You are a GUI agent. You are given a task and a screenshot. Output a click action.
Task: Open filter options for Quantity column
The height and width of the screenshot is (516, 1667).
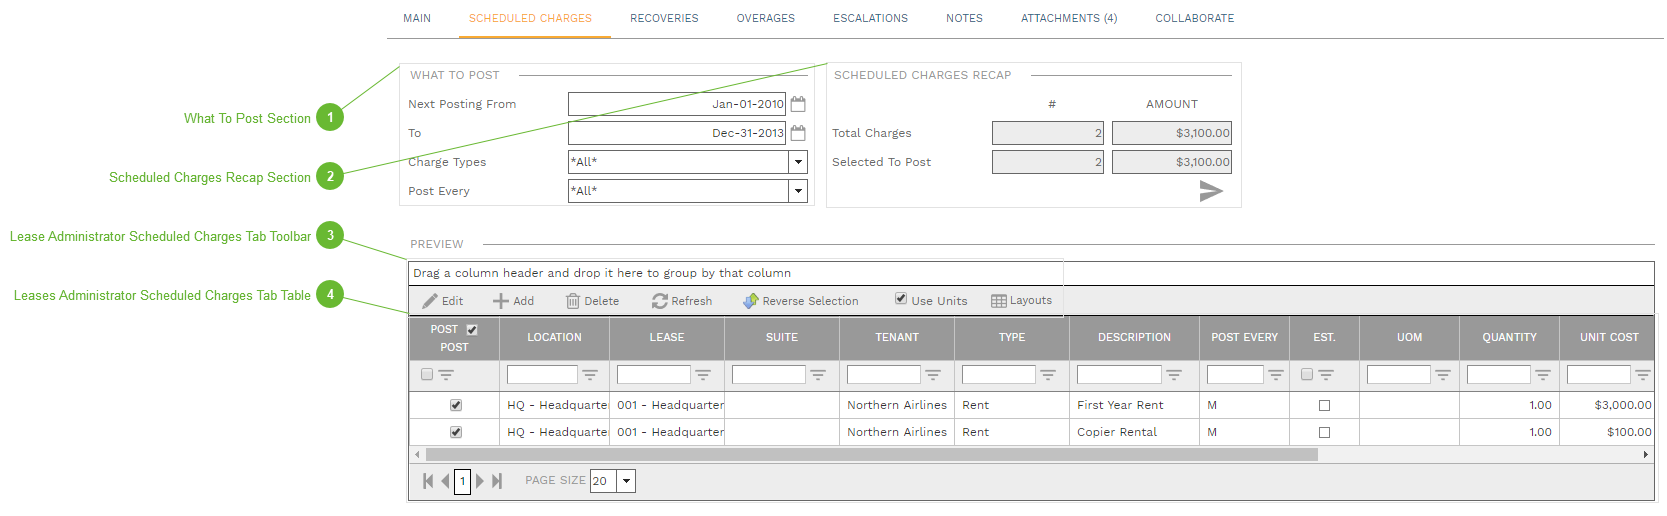[1543, 375]
